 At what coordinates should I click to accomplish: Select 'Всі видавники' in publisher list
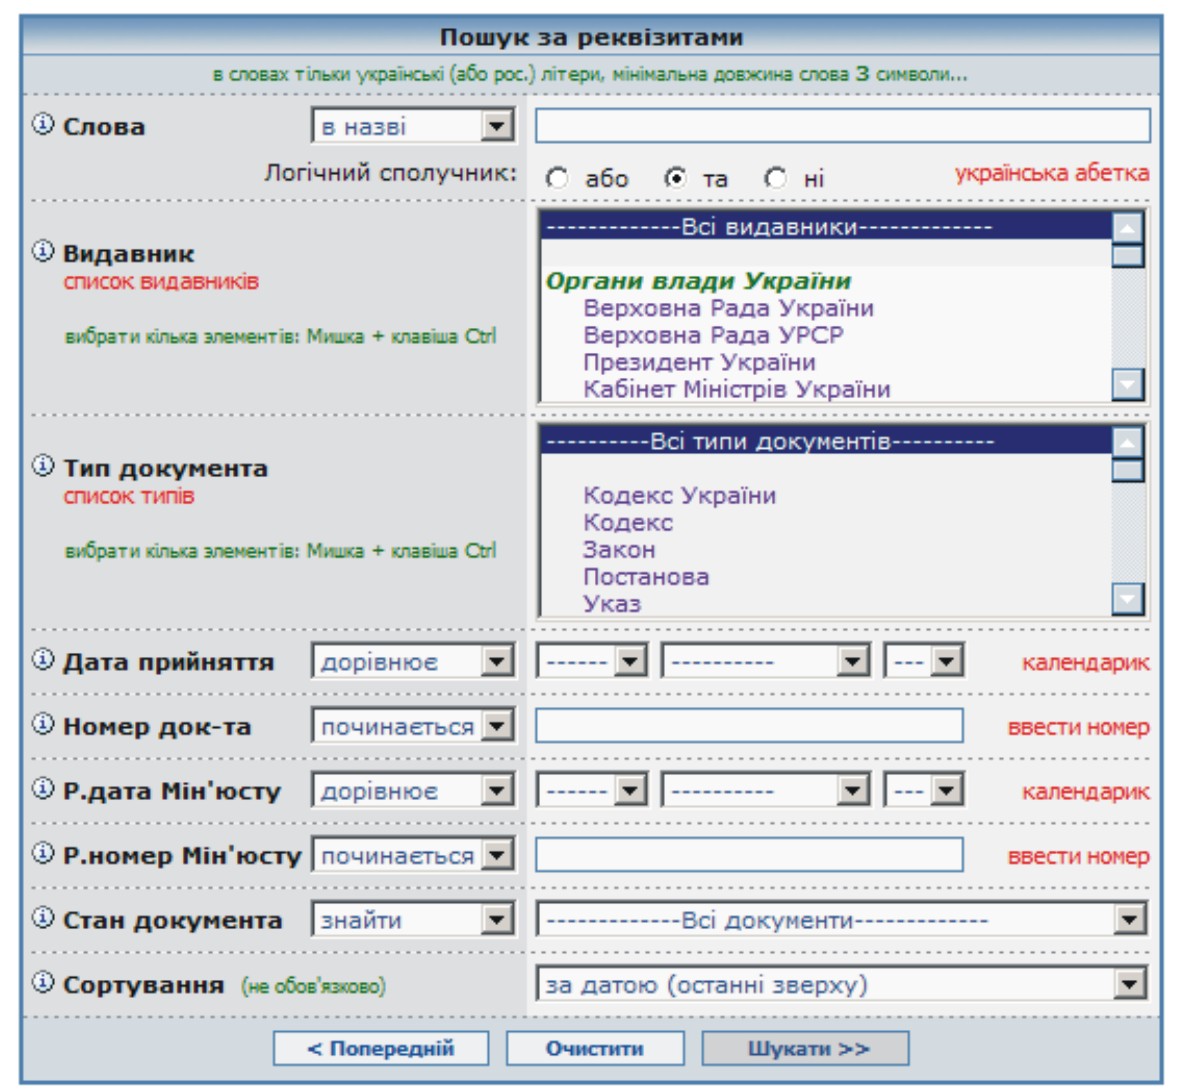pyautogui.click(x=826, y=227)
